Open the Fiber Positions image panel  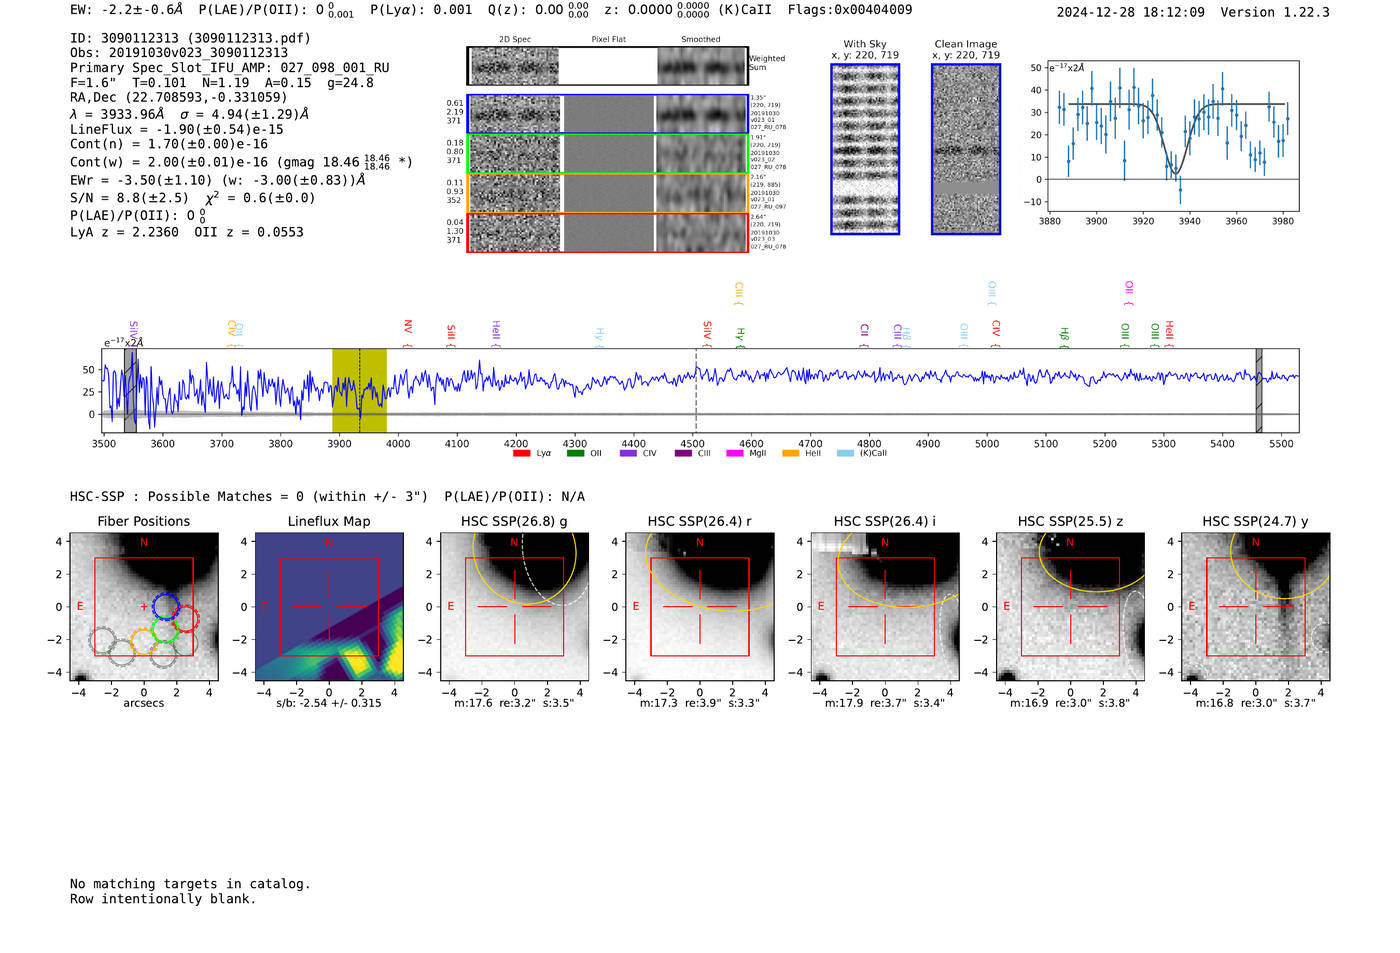(x=144, y=606)
